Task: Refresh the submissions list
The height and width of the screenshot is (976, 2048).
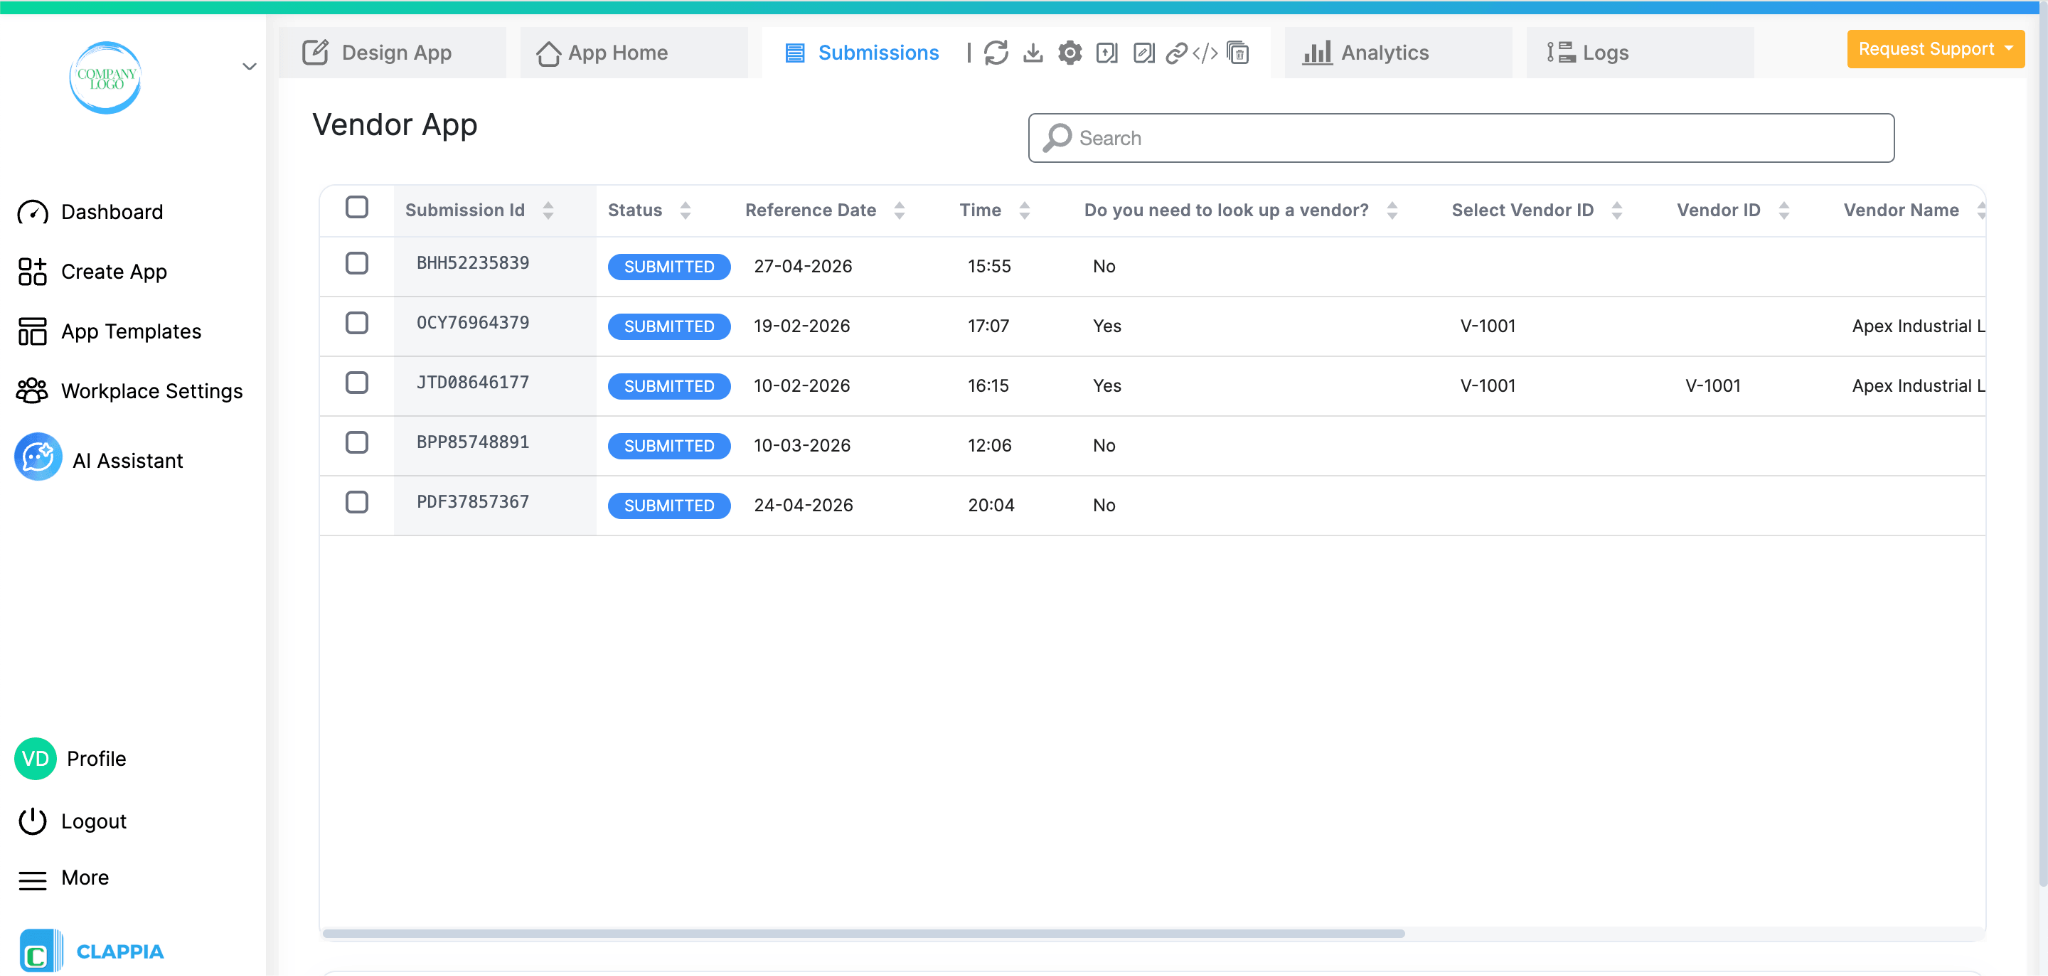Action: 996,53
